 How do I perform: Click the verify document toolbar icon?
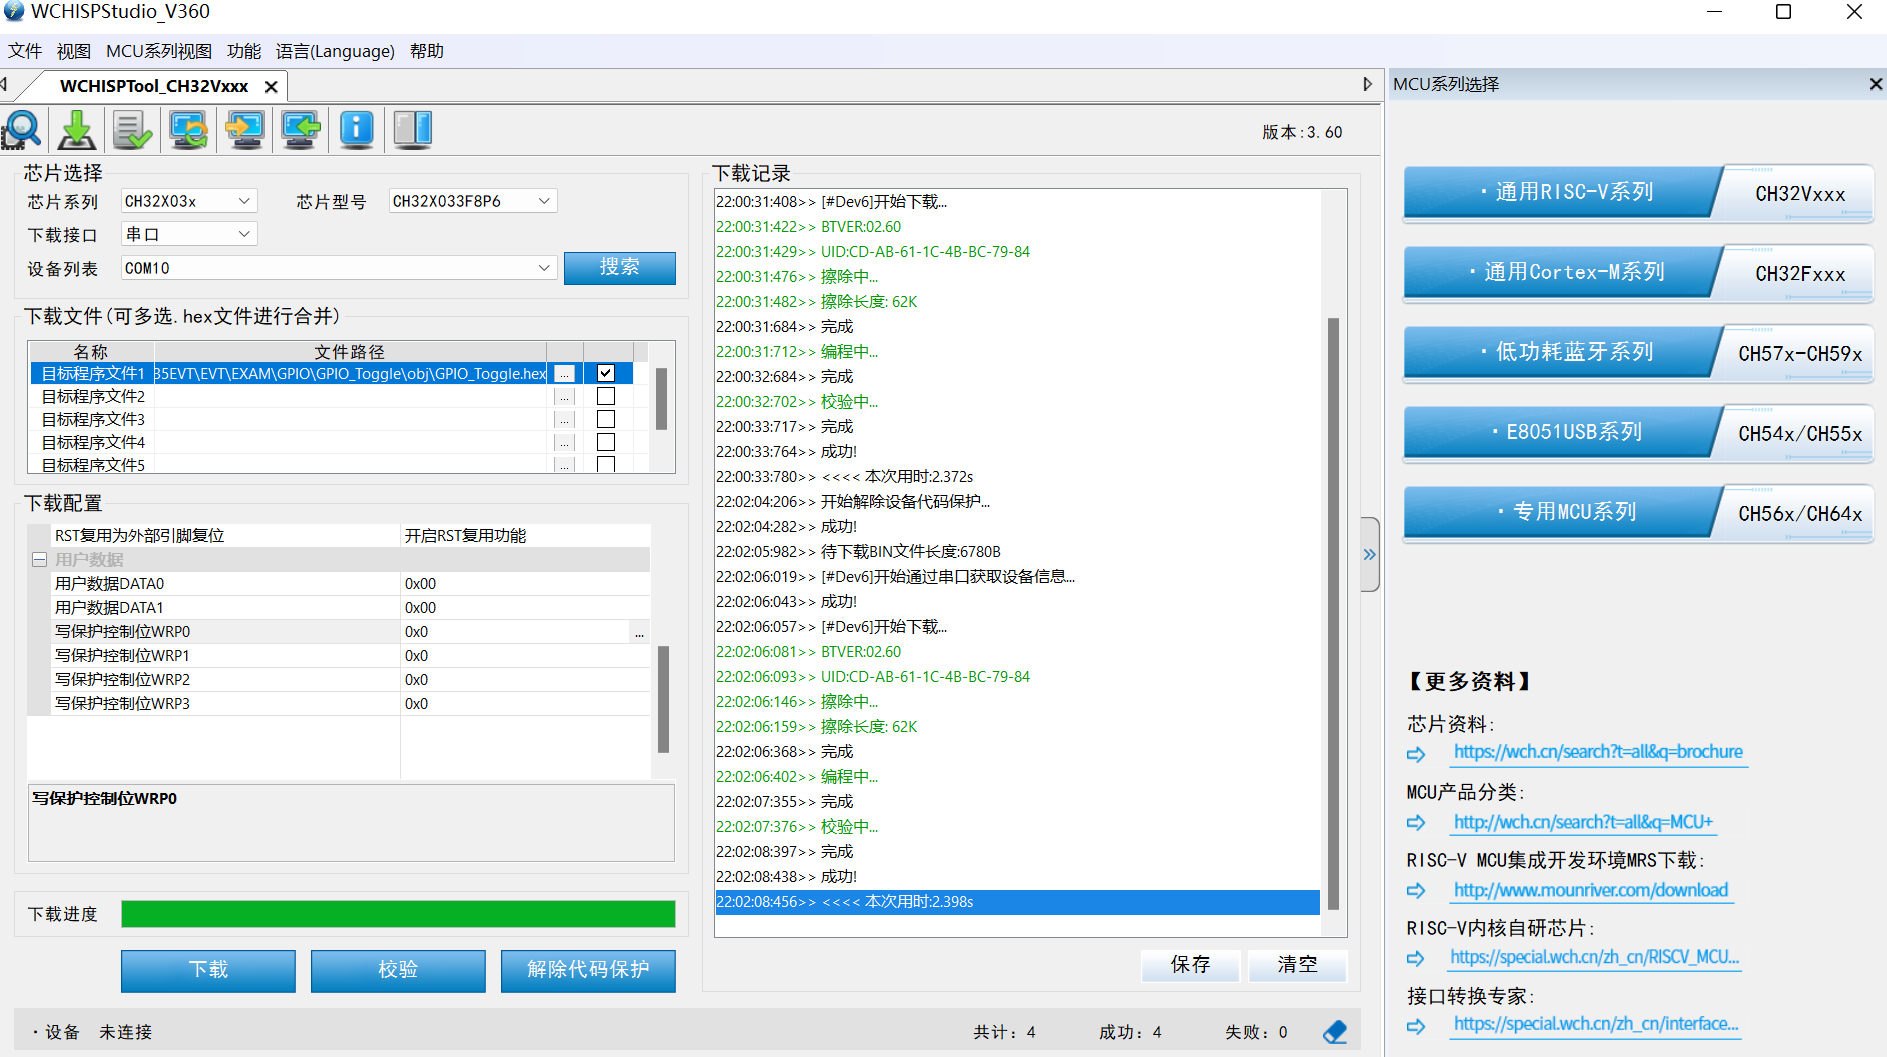[133, 129]
